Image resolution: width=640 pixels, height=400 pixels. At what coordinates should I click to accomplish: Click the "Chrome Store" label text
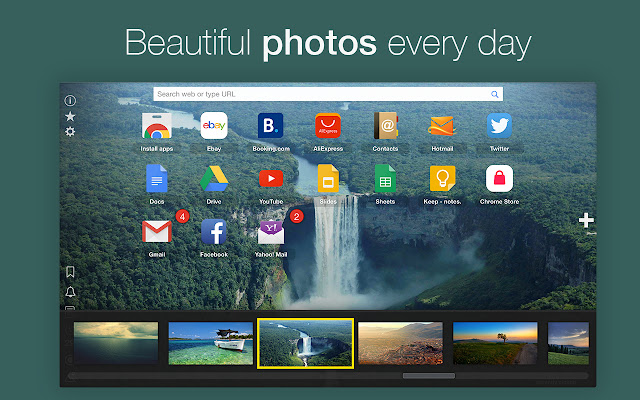click(500, 202)
